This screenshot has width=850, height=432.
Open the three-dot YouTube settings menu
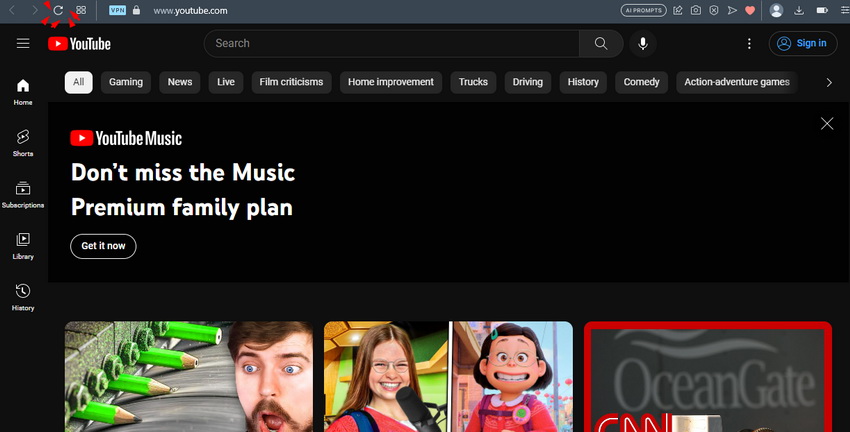749,43
